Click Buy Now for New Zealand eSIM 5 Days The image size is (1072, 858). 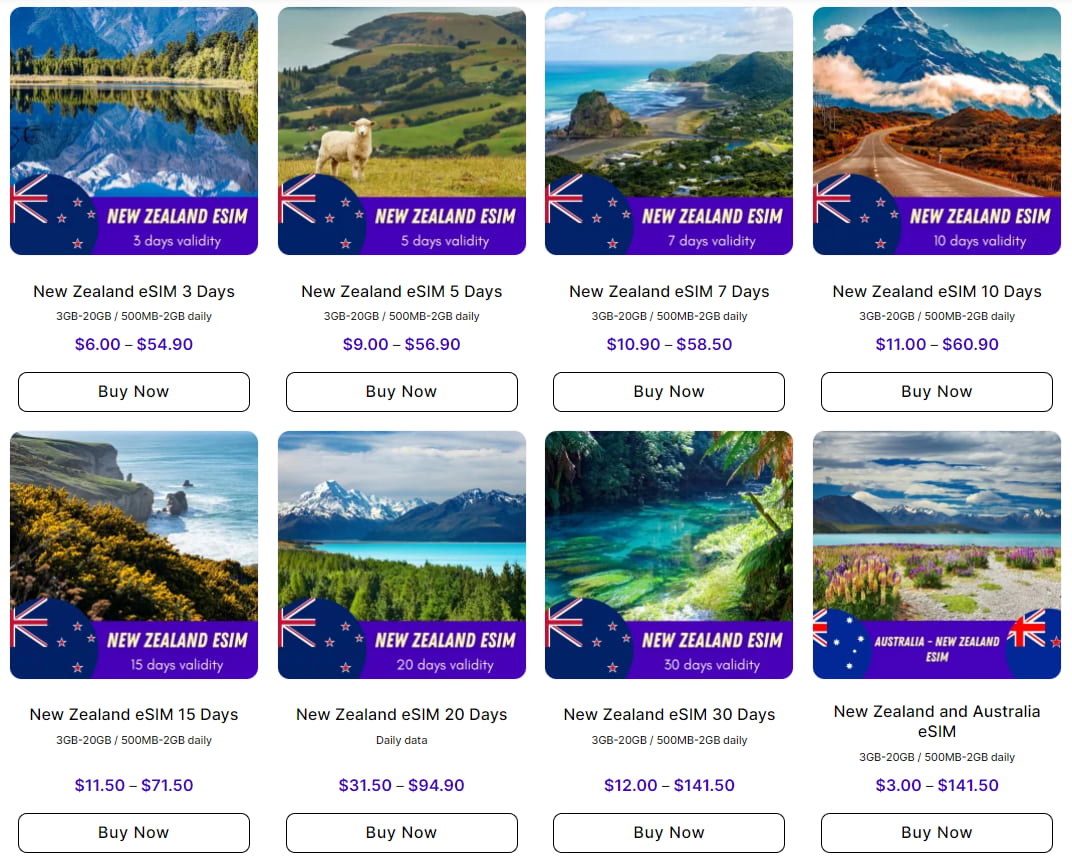401,391
